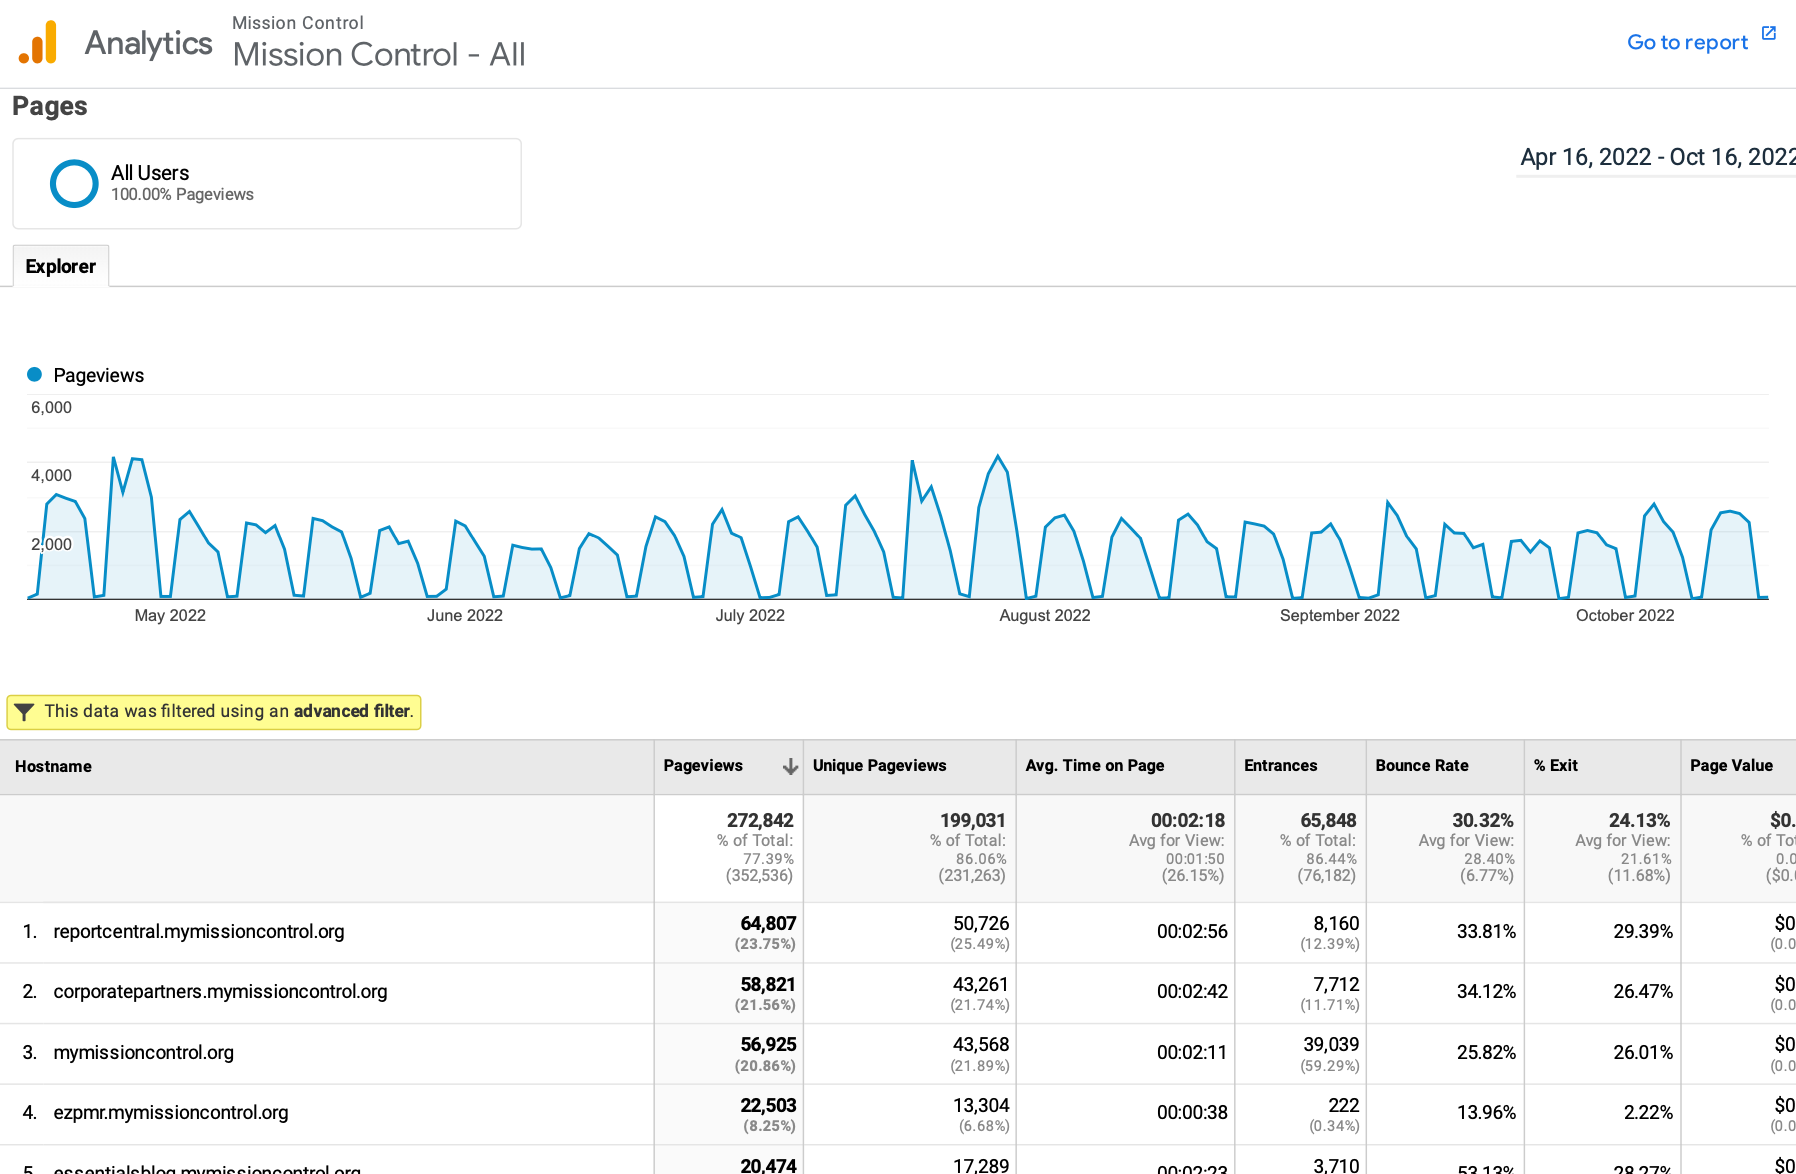Screen dimensions: 1796x1174
Task: Open ezpmr.mymissioncontrol.org hostname row
Action: click(x=170, y=1112)
